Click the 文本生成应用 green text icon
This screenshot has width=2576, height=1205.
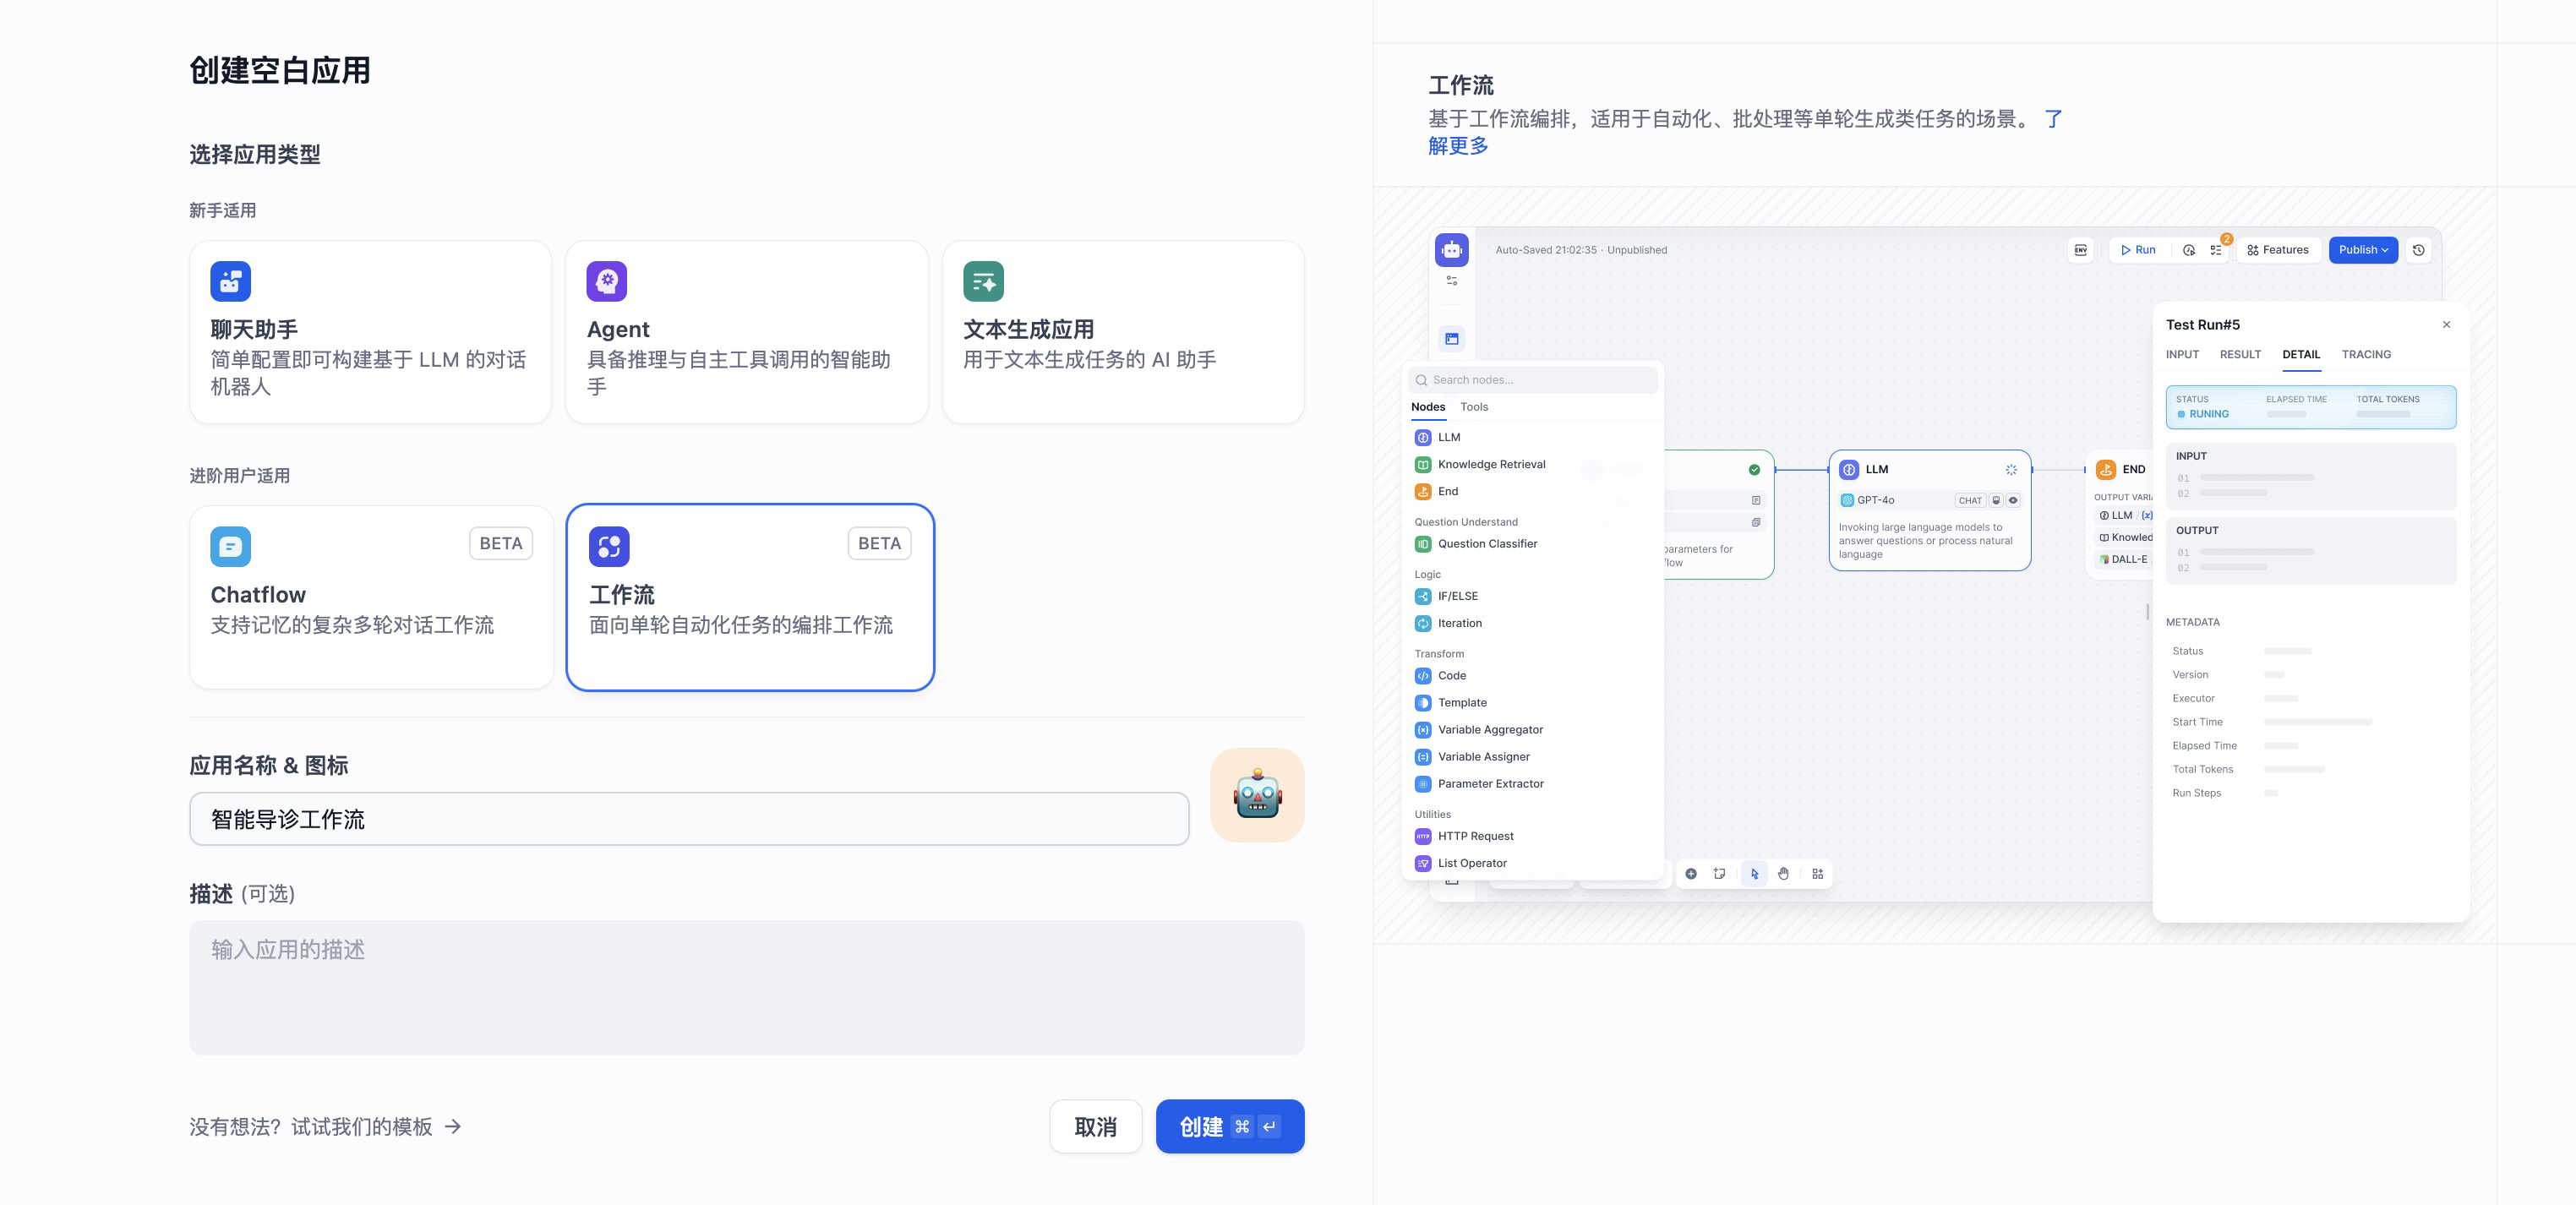click(x=982, y=281)
